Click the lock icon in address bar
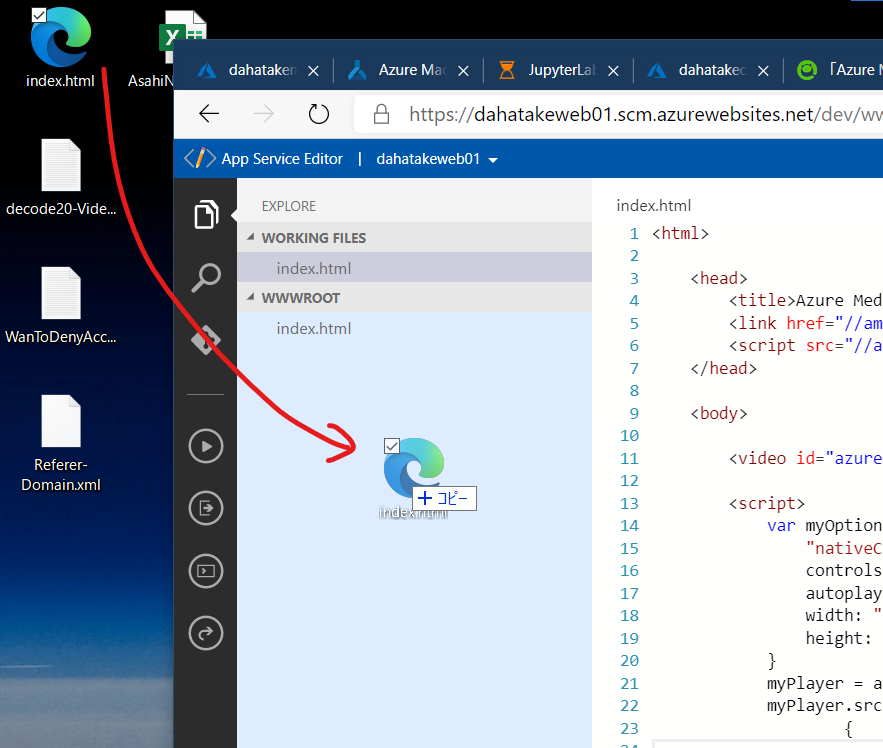 [381, 114]
